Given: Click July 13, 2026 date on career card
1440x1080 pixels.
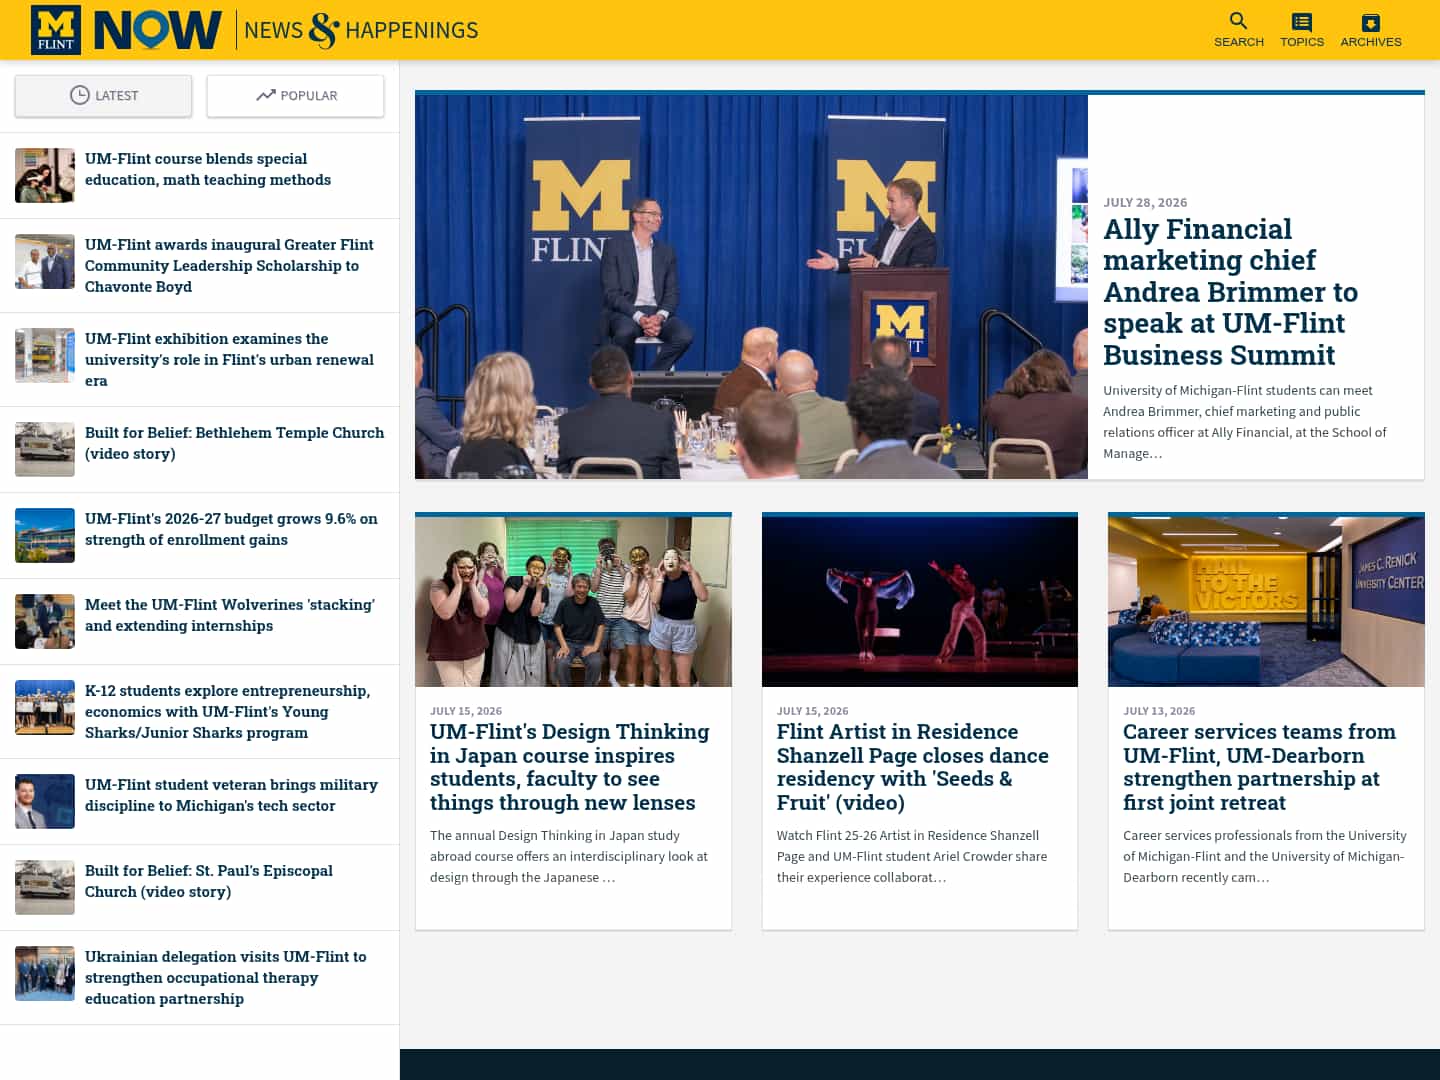Looking at the screenshot, I should 1159,711.
